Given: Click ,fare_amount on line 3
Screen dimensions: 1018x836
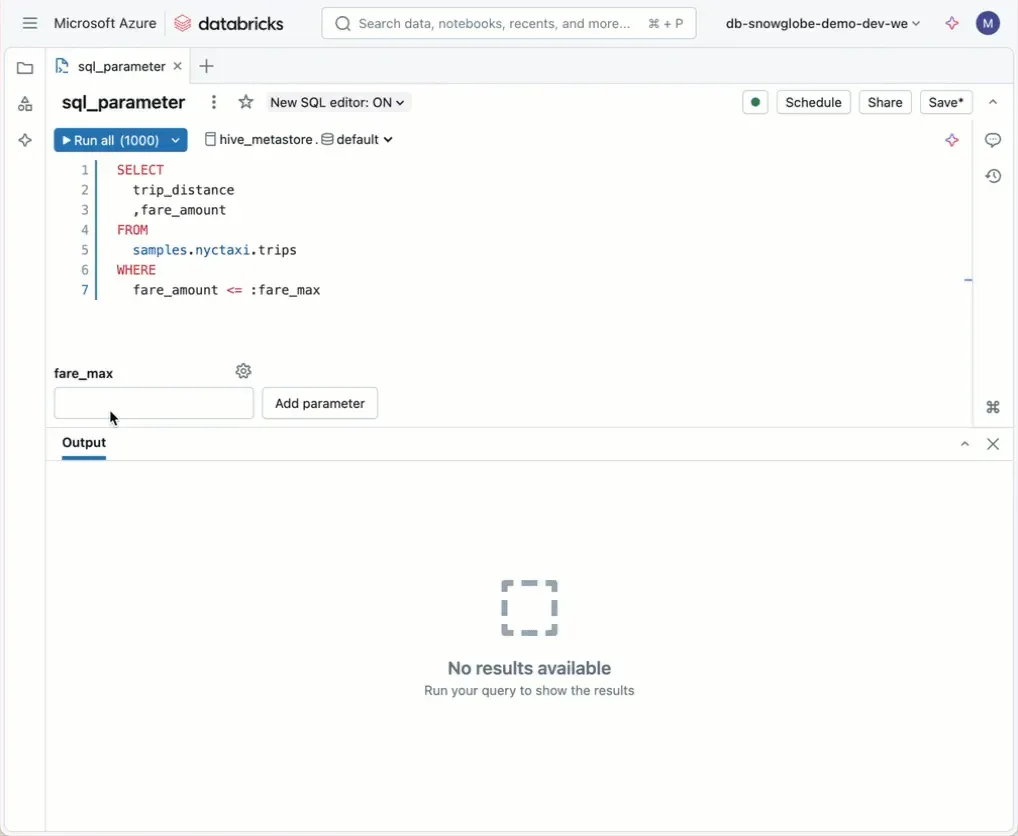Looking at the screenshot, I should pos(180,210).
